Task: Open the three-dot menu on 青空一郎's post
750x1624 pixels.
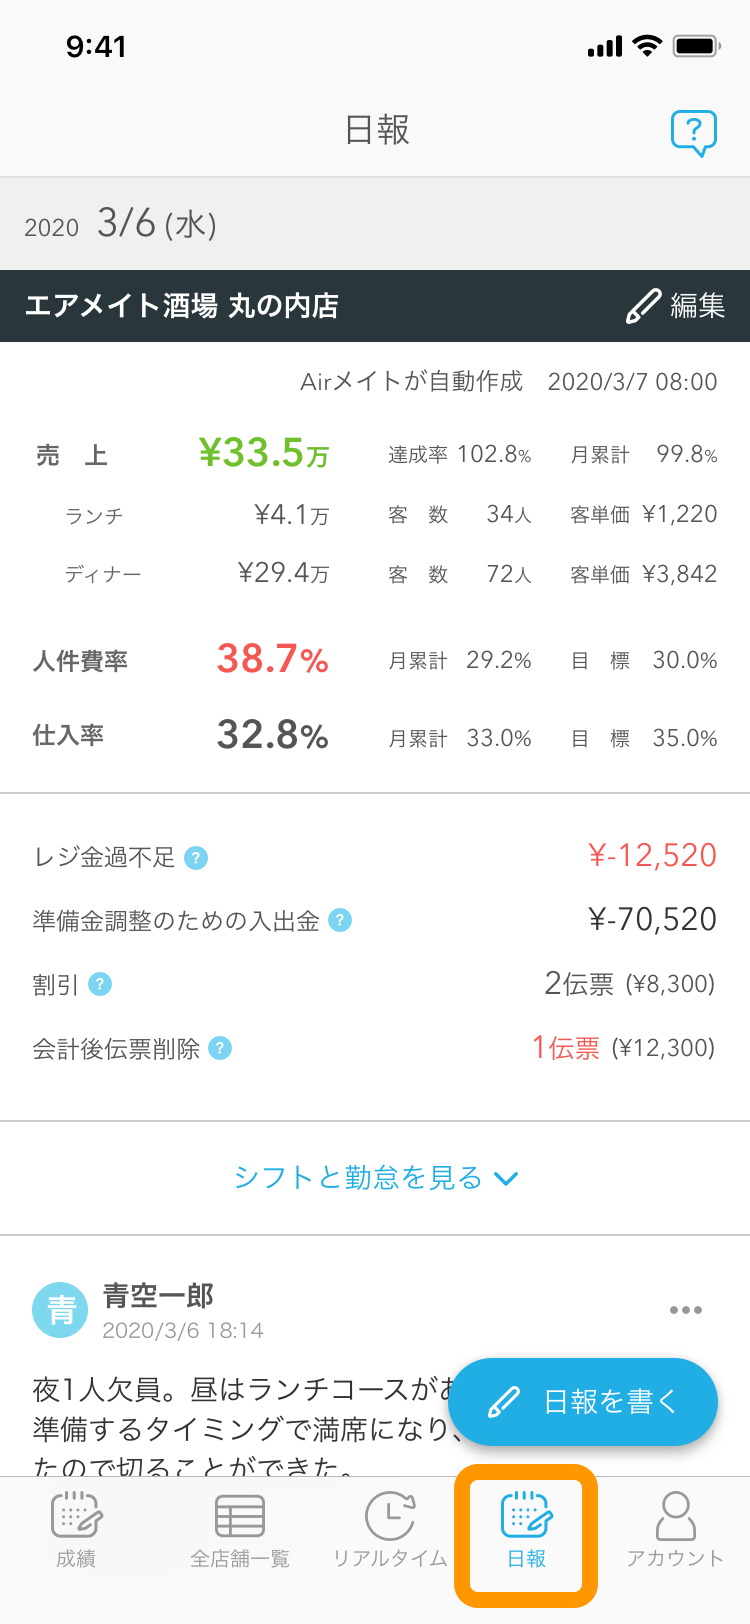Action: coord(686,1310)
